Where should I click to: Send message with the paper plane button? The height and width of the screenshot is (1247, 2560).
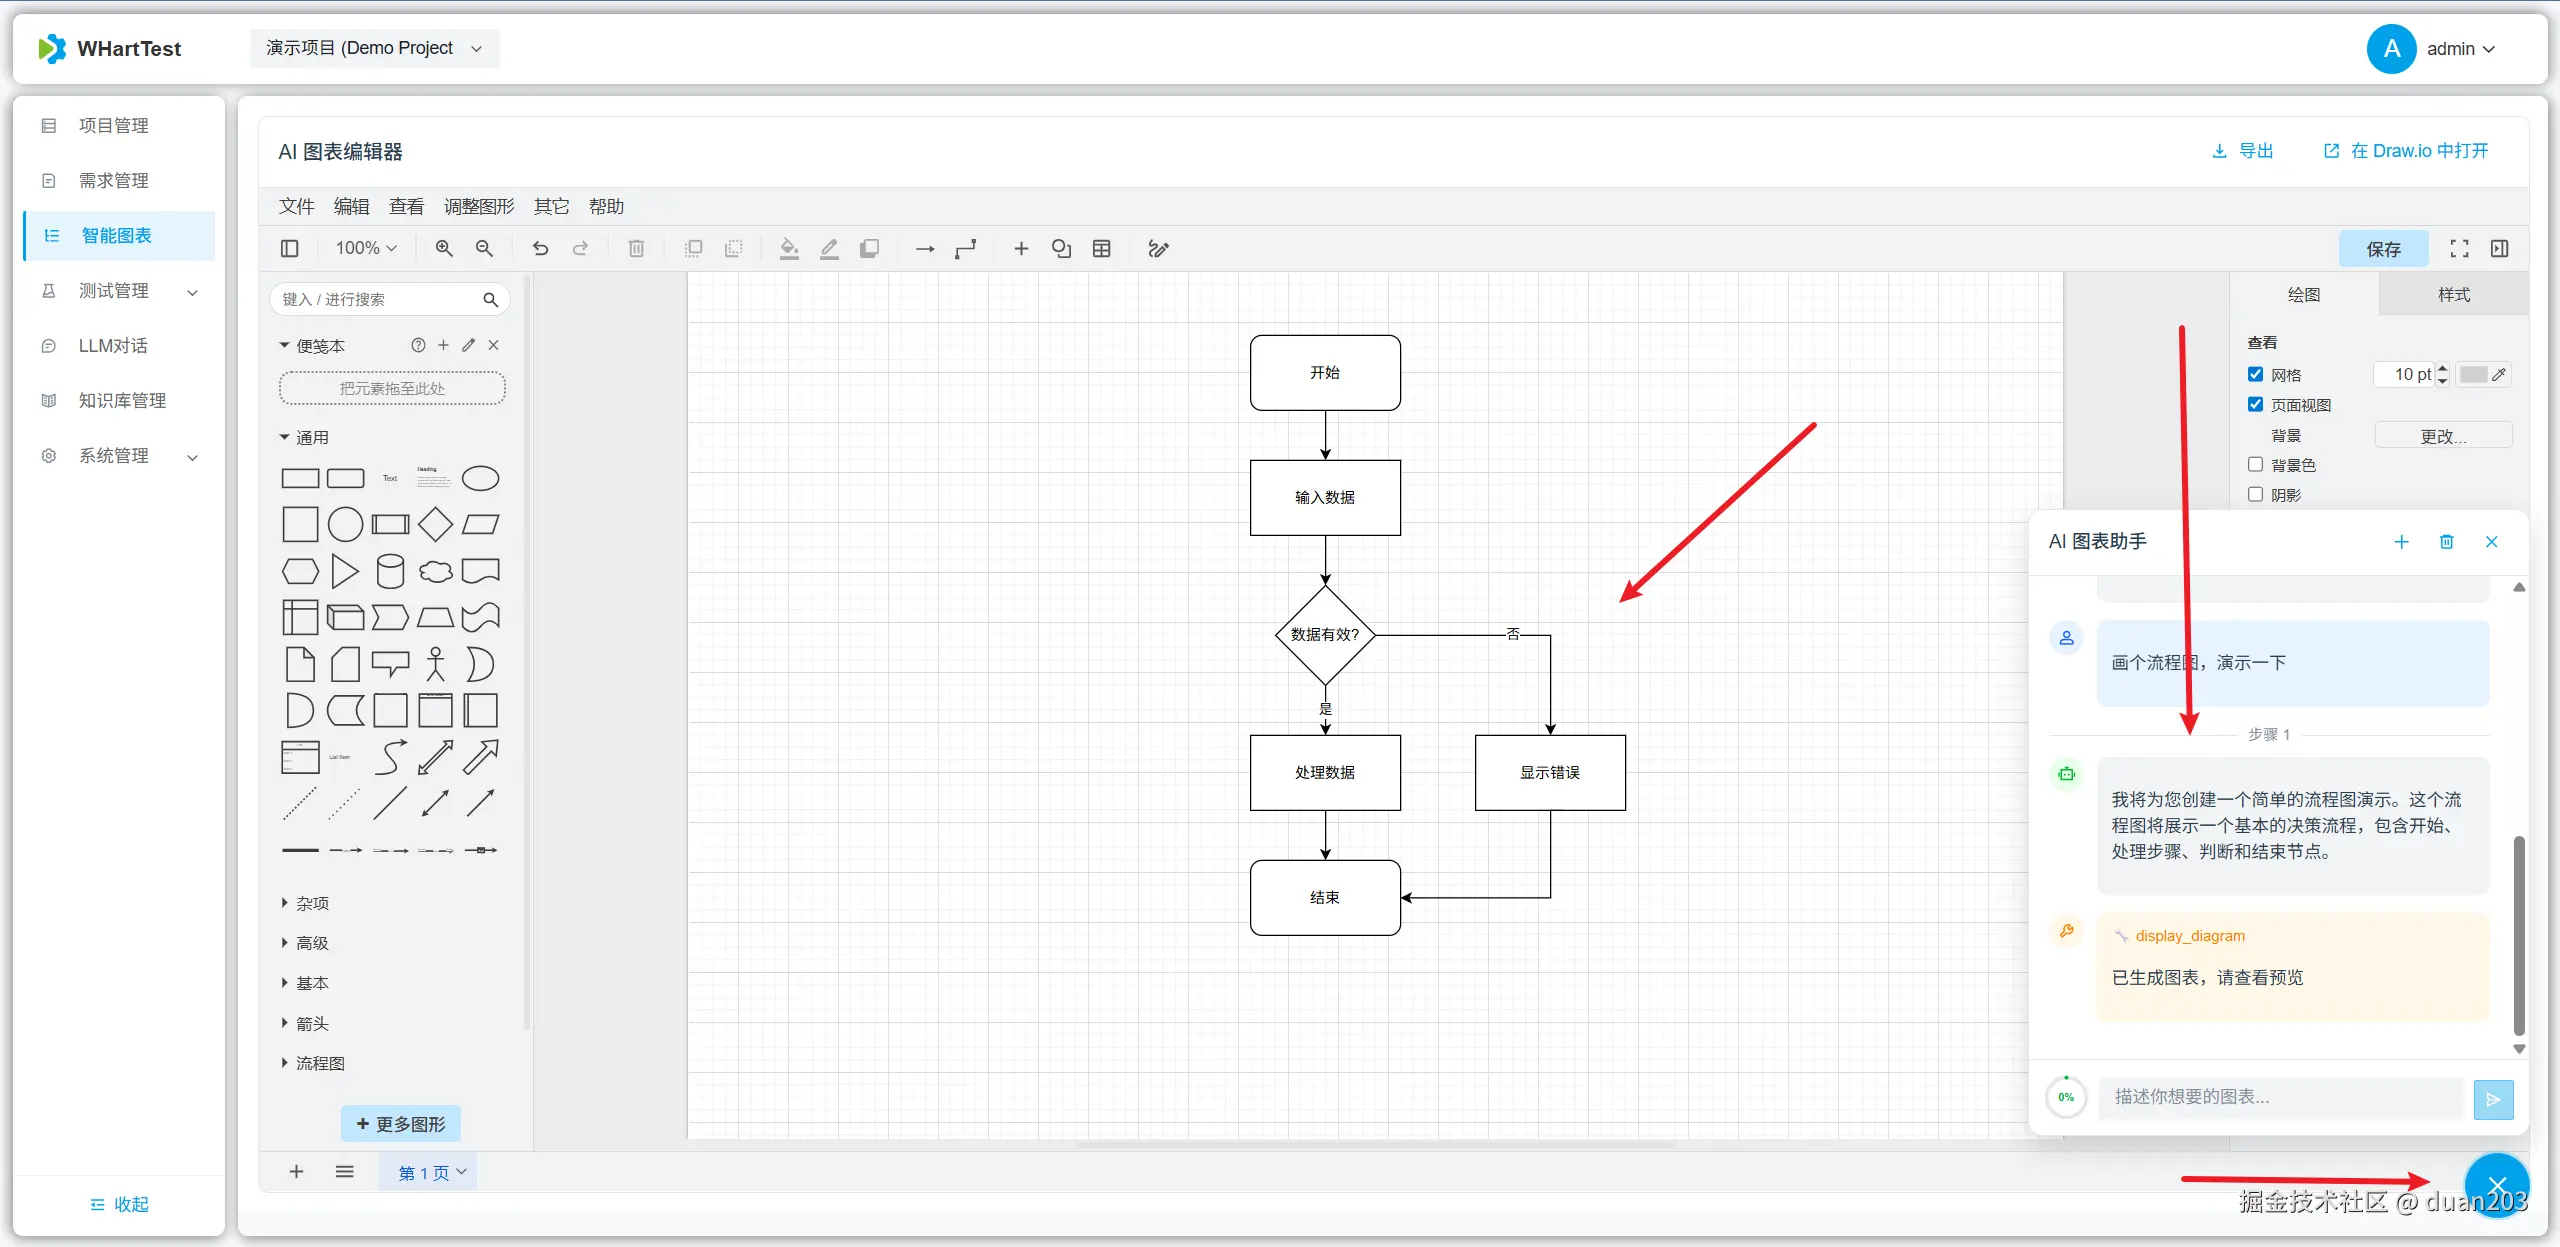click(2493, 1099)
